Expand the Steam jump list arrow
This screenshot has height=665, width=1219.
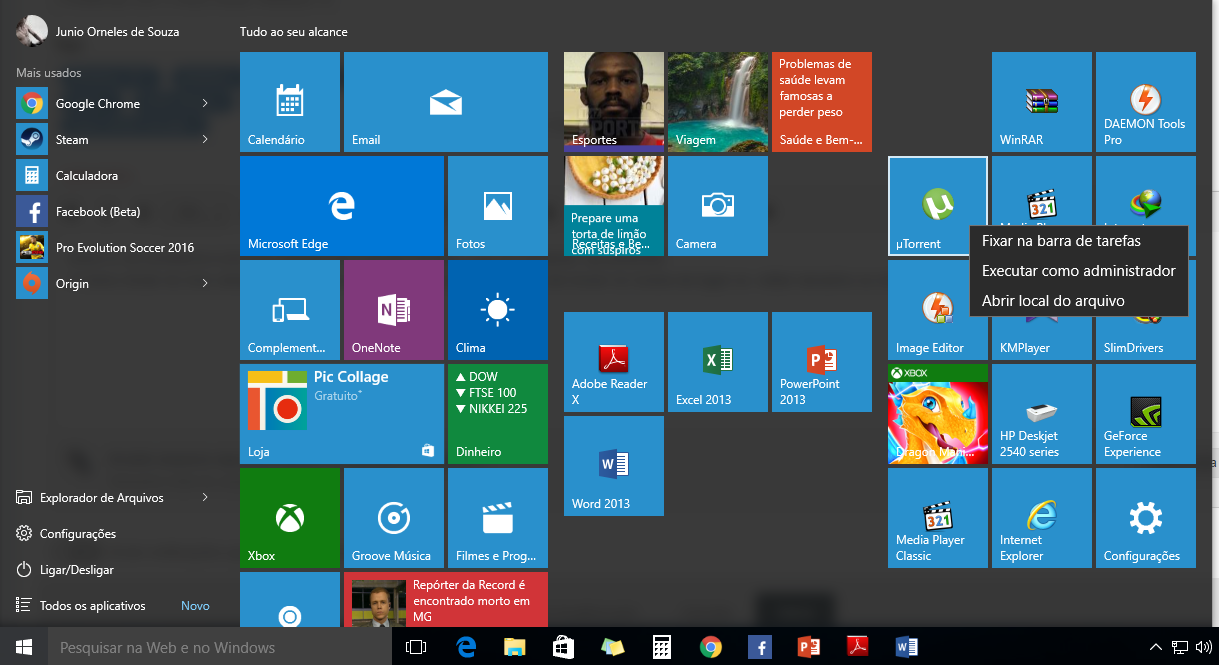tap(205, 139)
